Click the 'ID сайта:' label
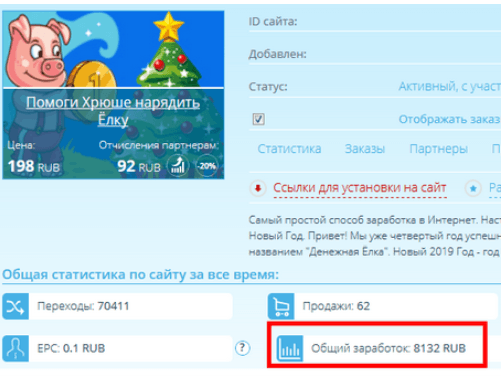Viewport: 503px width, 376px height. (273, 22)
